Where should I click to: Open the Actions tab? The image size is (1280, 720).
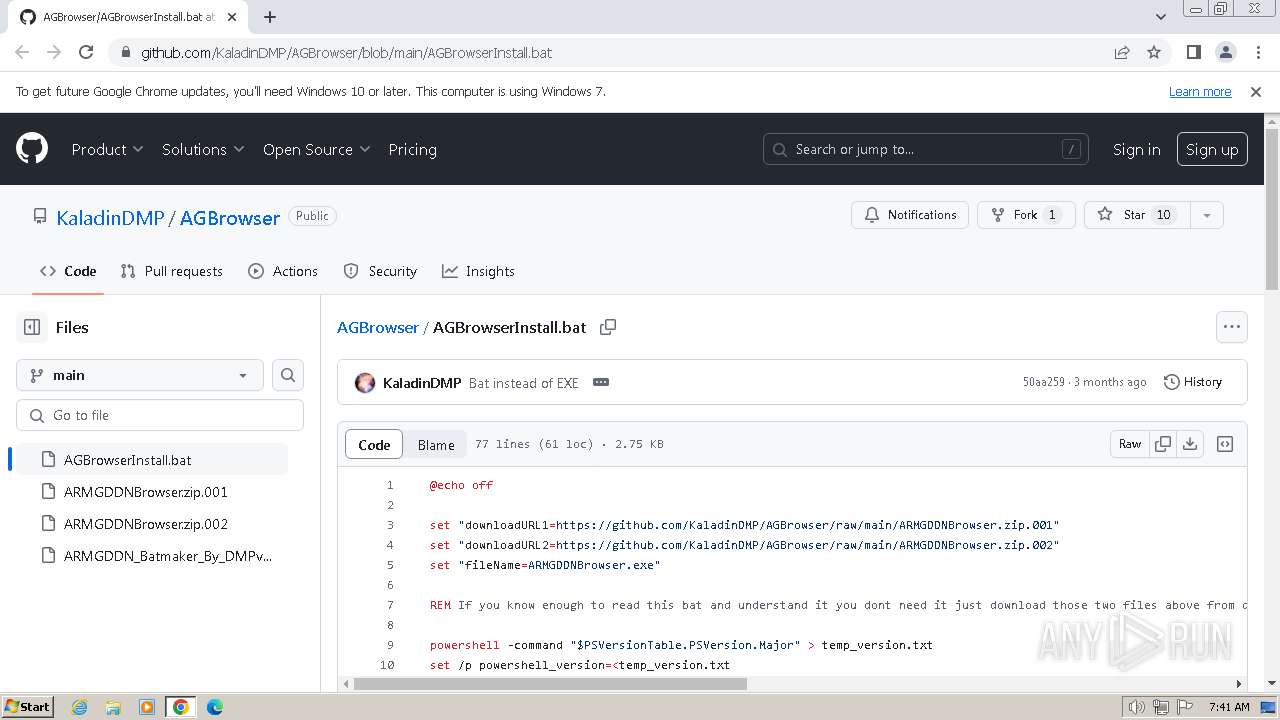coord(283,271)
